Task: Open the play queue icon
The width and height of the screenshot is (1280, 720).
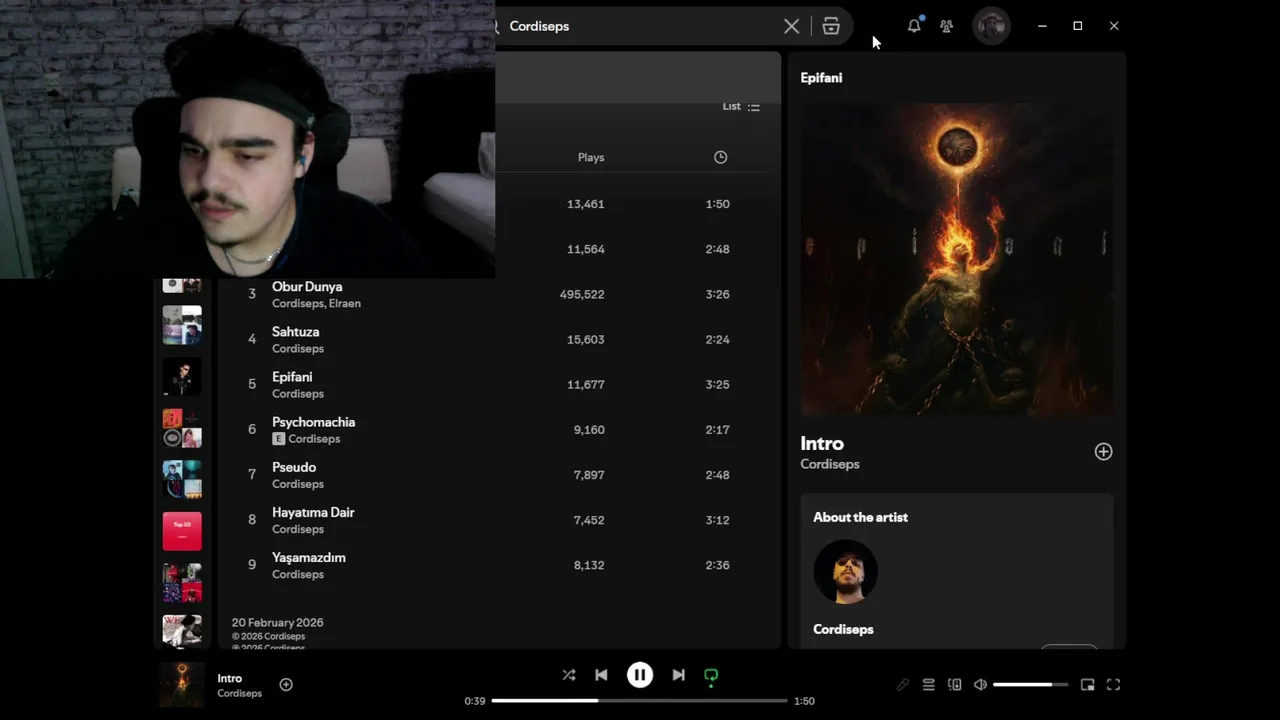Action: click(928, 685)
